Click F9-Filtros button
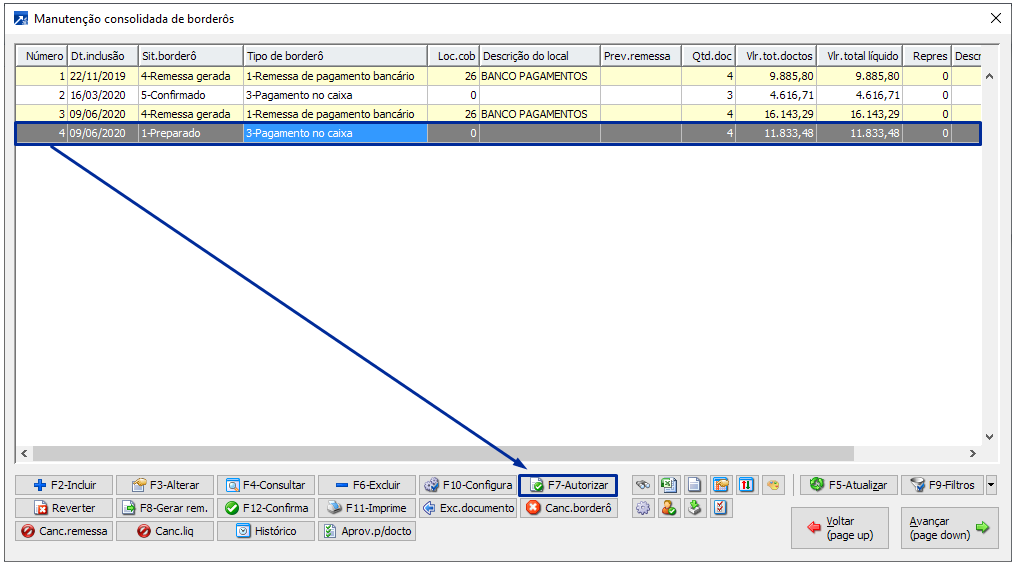 pos(943,485)
